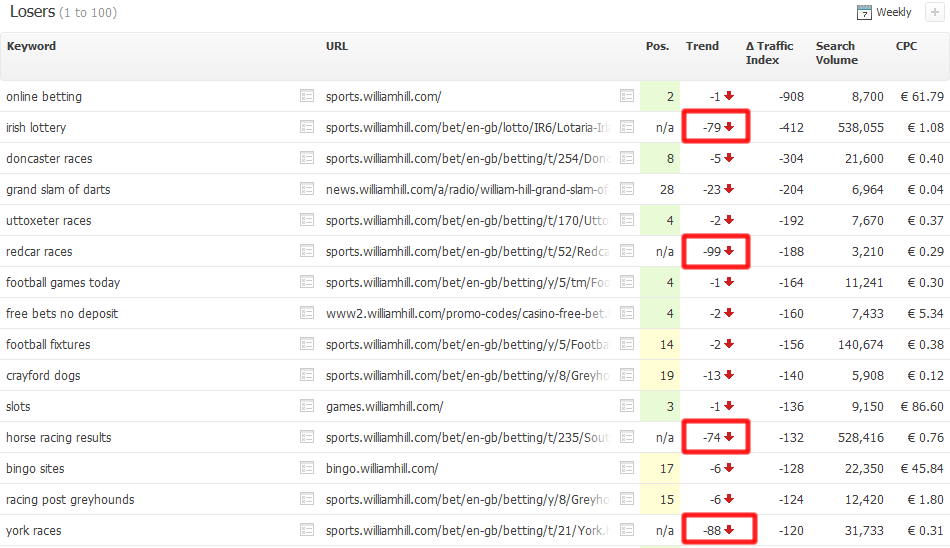The width and height of the screenshot is (950, 548).
Task: Open keyword details icon for crayford dogs
Action: (x=307, y=375)
